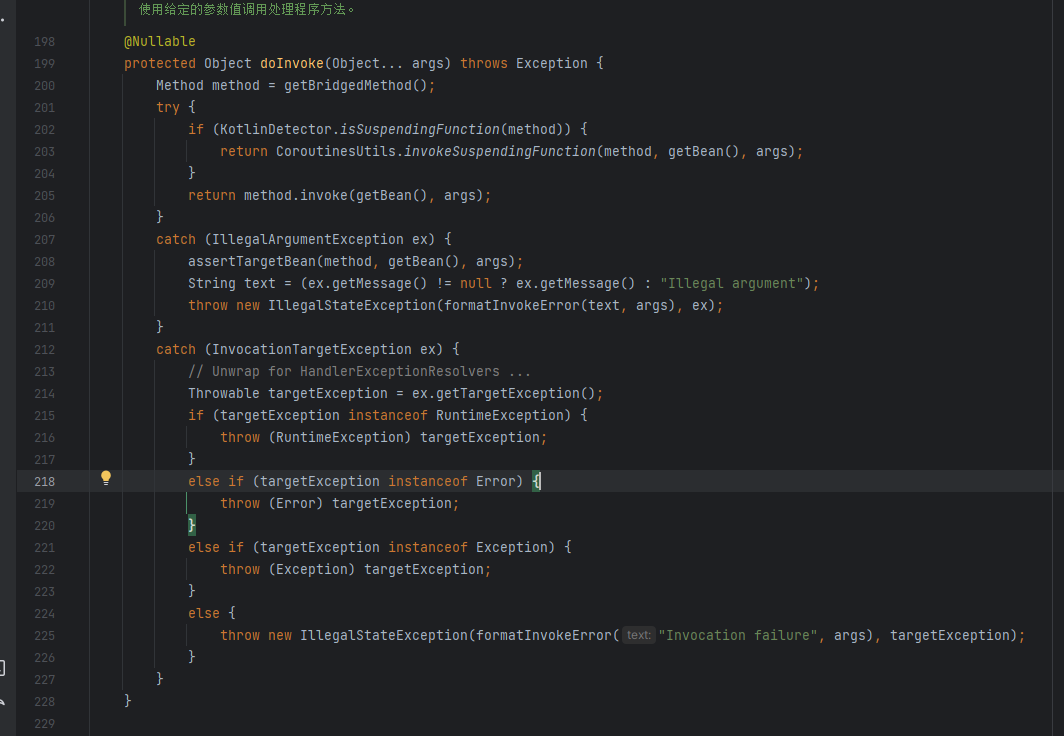This screenshot has width=1064, height=736.
Task: Click the Throwable type on line 214
Action: [223, 393]
